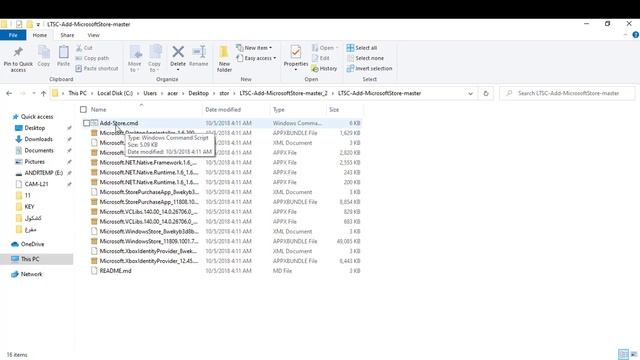Click Local Disk (C:) in address path
Image resolution: width=640 pixels, height=360 pixels.
coord(115,93)
